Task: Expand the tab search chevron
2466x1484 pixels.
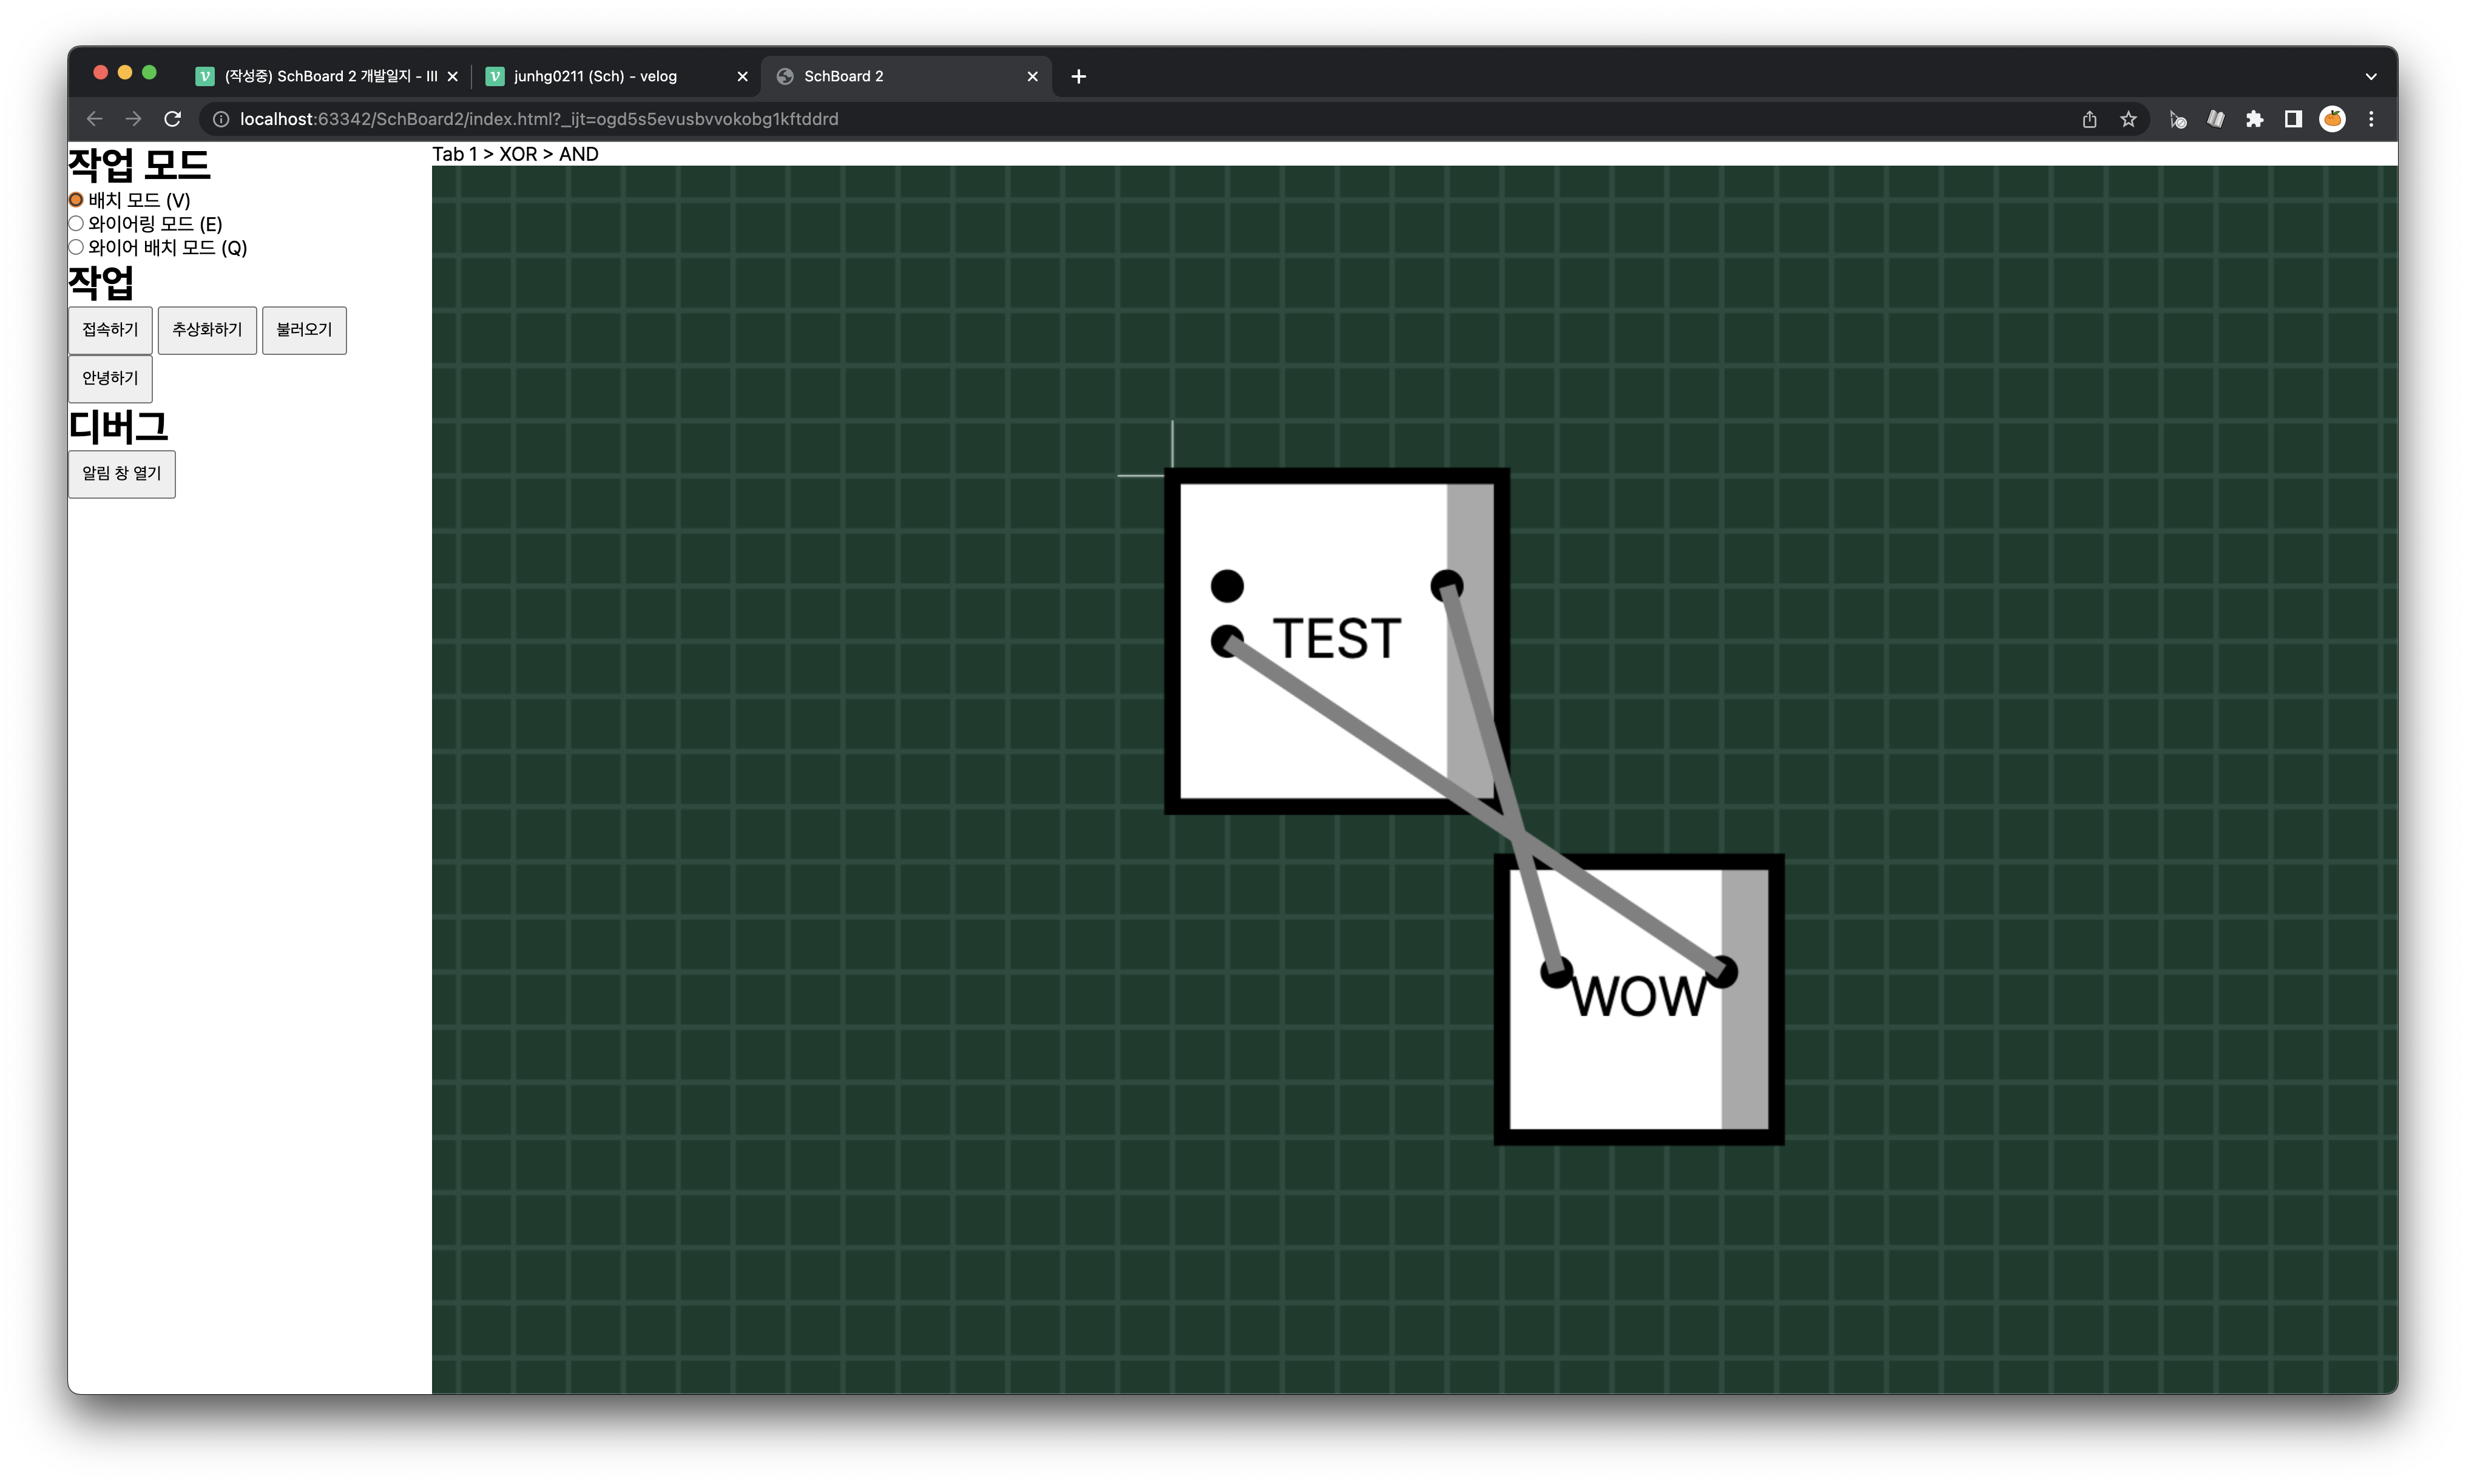Action: click(x=2370, y=76)
